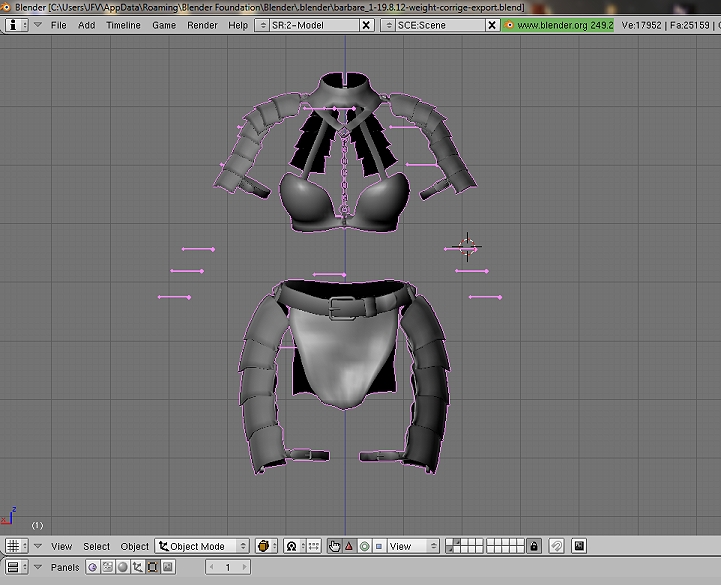721x585 pixels.
Task: Select the Script context button
Action: click(108, 567)
